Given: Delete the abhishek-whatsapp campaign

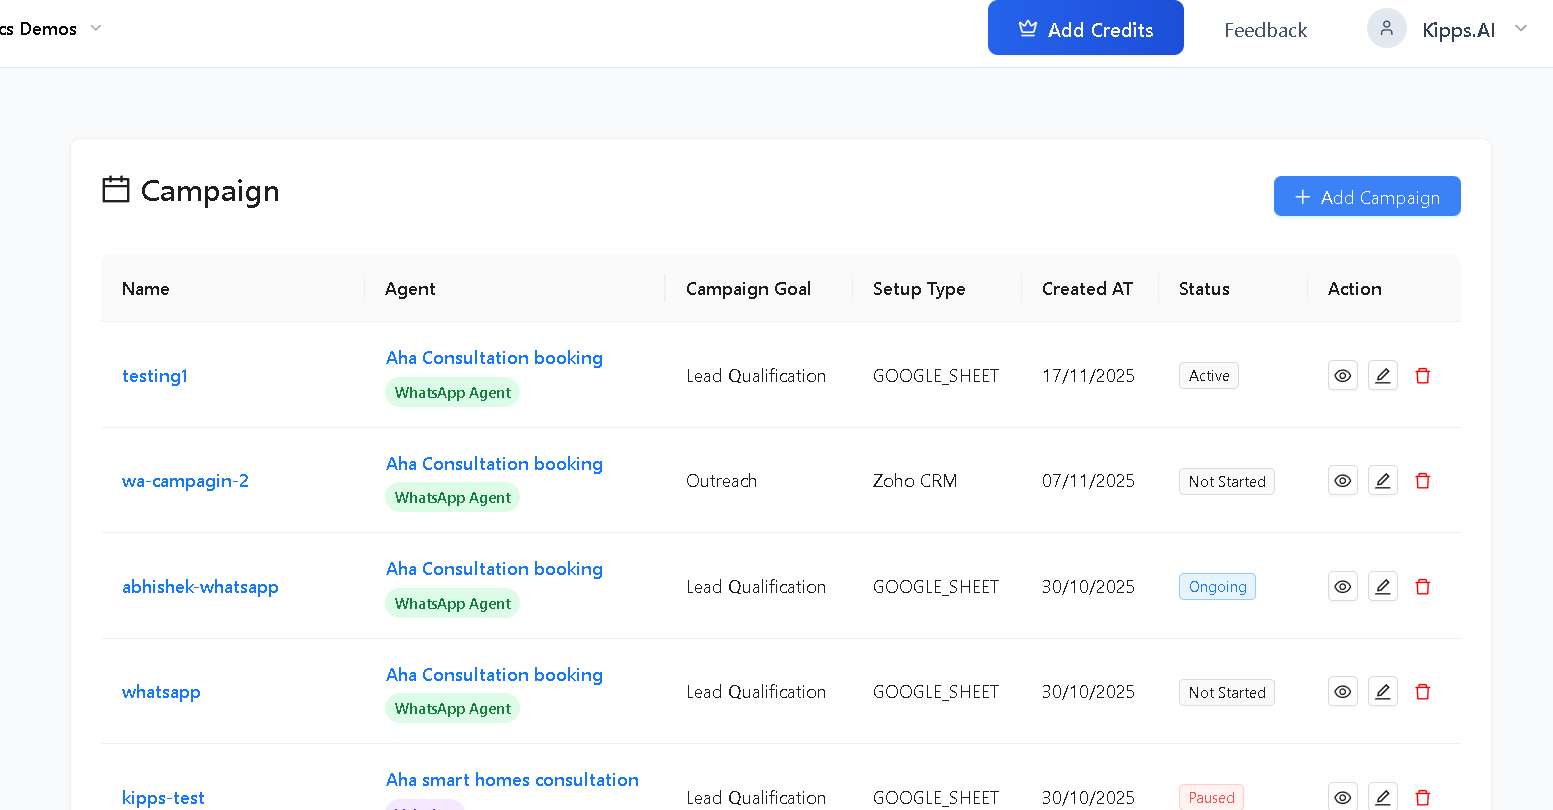Looking at the screenshot, I should pyautogui.click(x=1423, y=587).
